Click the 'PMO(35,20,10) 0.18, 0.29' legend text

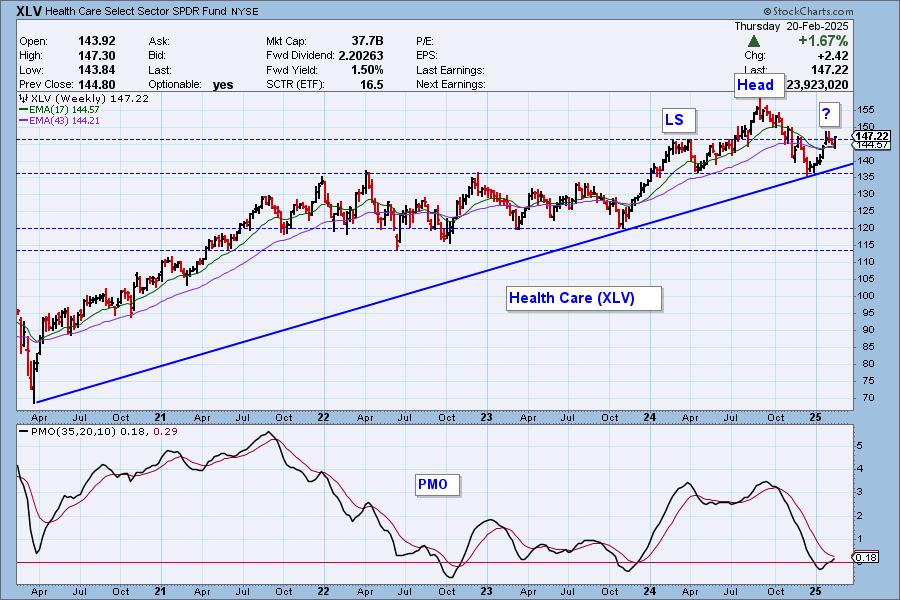(104, 431)
